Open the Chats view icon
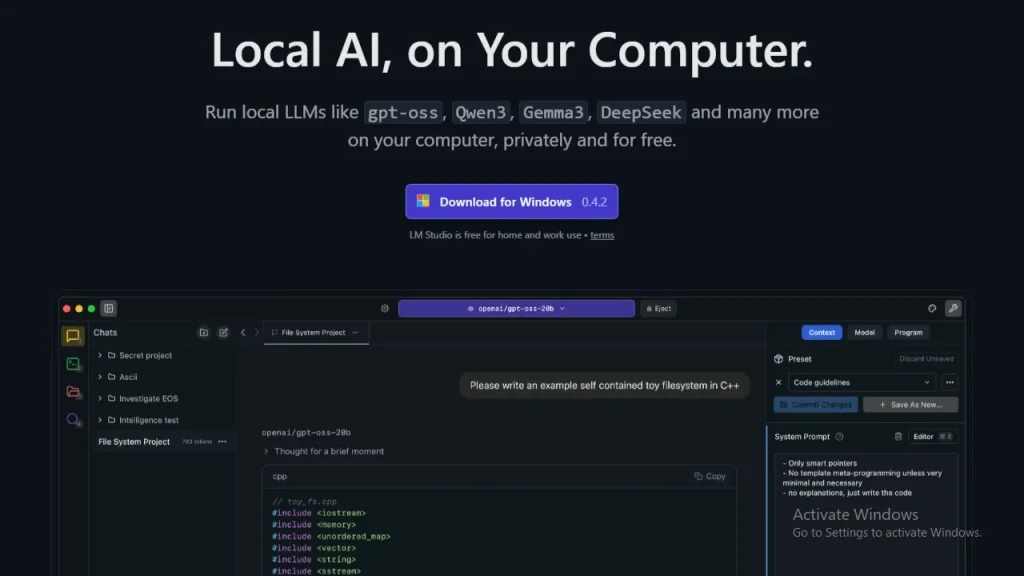Screen dimensions: 1024x576 72,336
